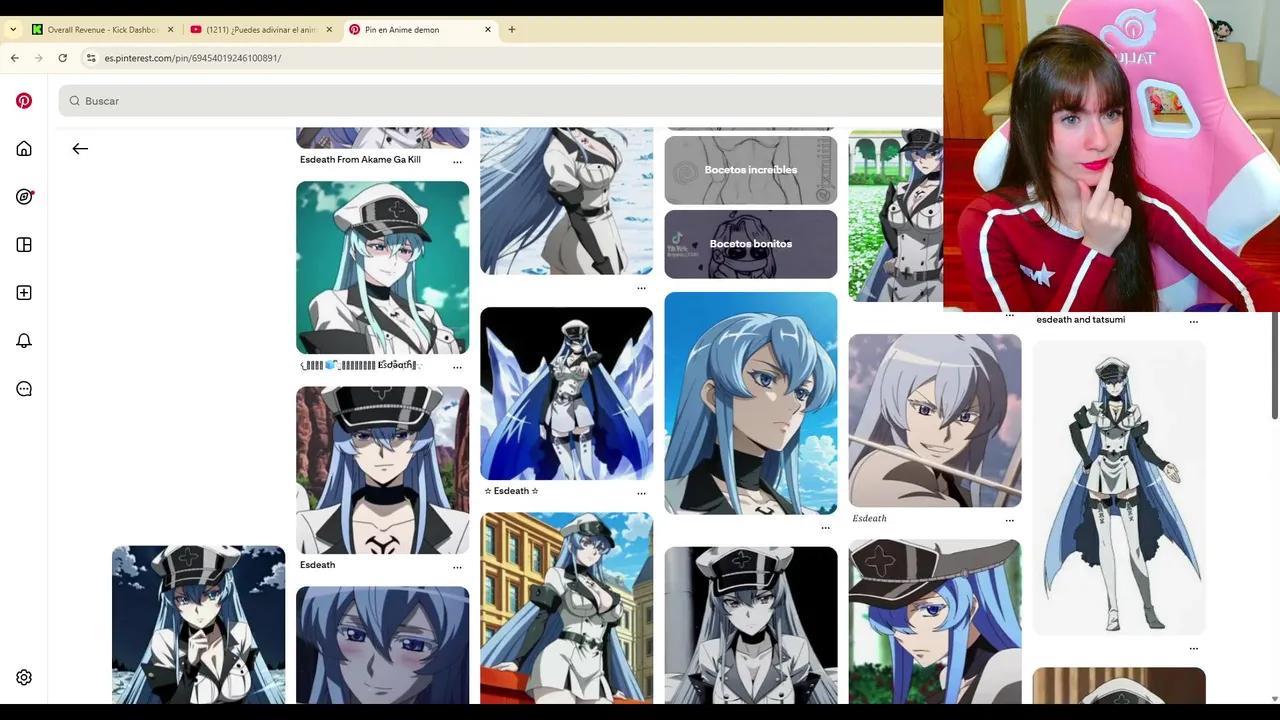Open more options for the Esdeath red-canyon pin
This screenshot has width=1280, height=720.
click(457, 567)
